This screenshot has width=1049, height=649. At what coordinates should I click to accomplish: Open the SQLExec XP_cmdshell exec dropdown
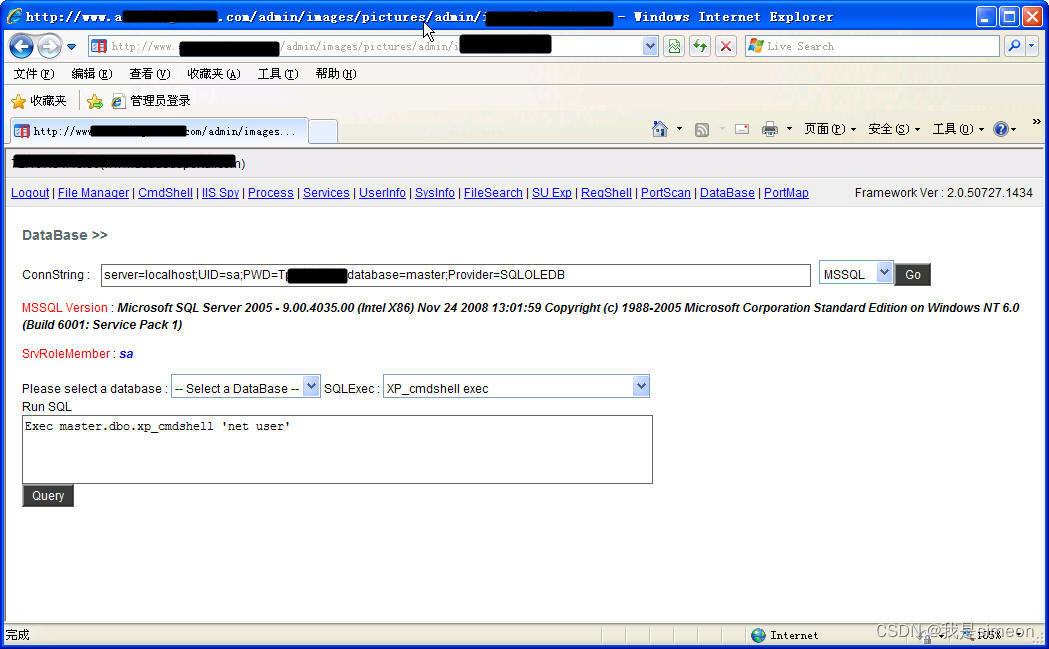tap(516, 387)
